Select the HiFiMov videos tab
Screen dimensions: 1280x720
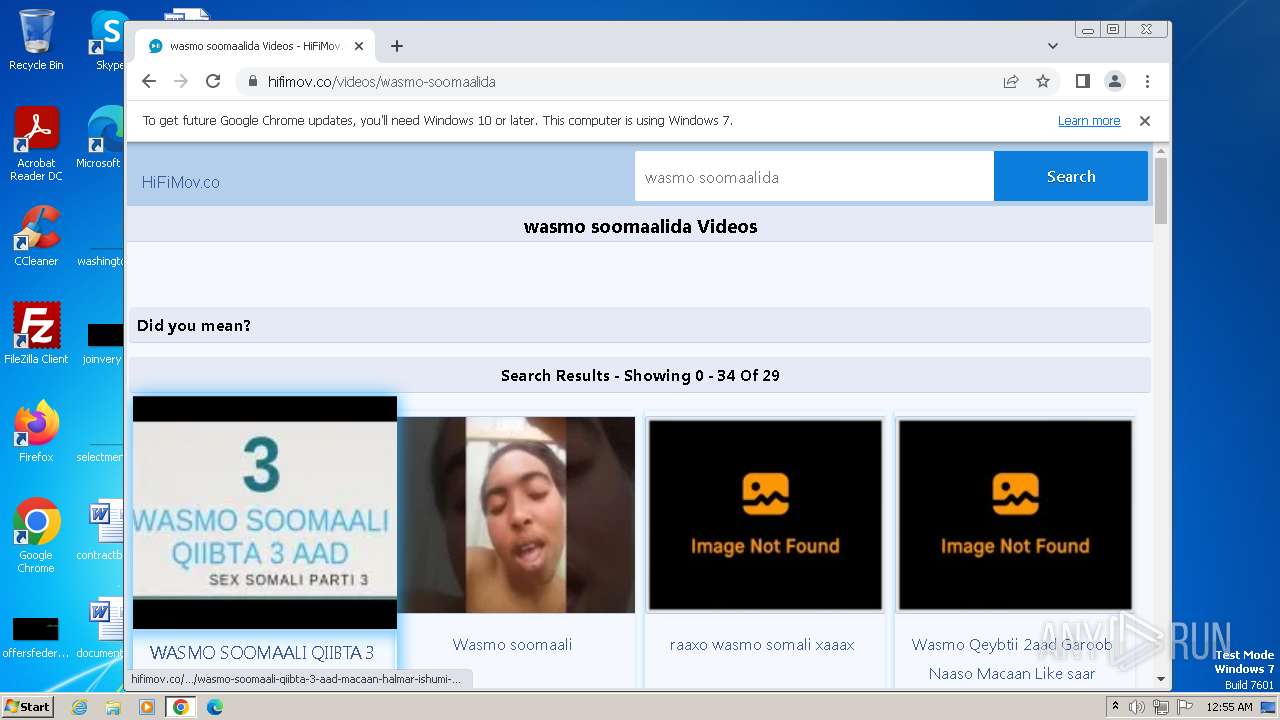coord(255,46)
